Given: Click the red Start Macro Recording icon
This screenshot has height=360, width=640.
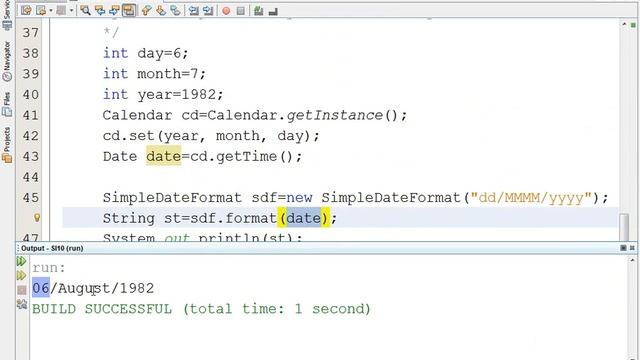Looking at the screenshot, I should [x=226, y=11].
